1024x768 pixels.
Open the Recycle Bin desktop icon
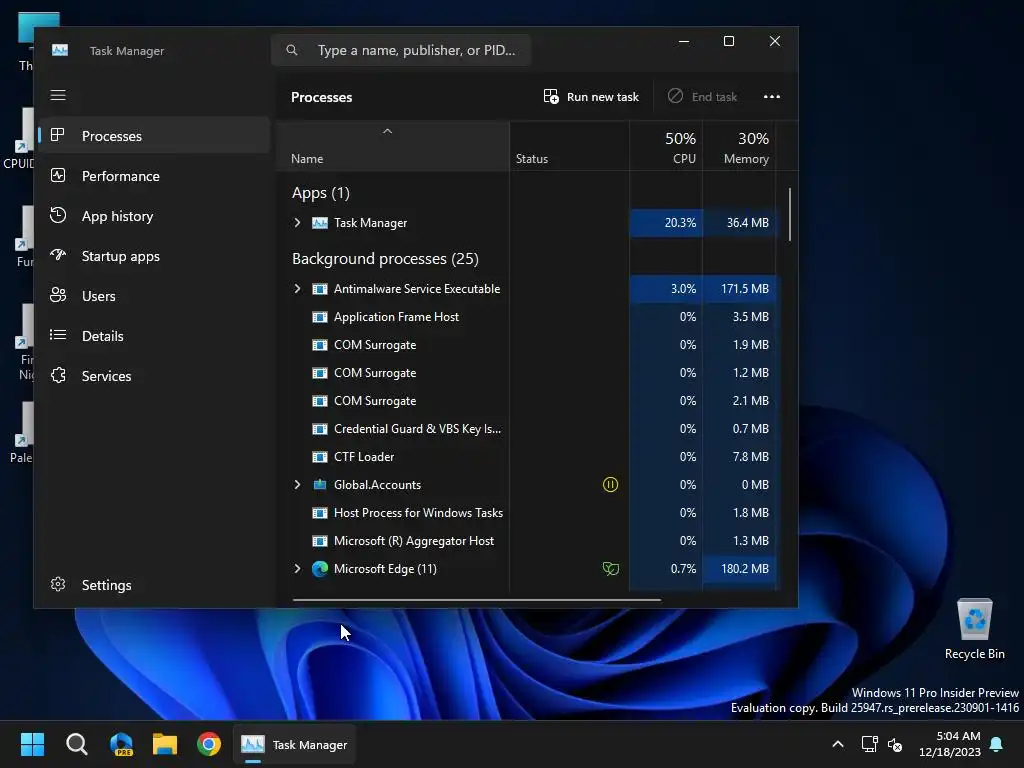974,630
